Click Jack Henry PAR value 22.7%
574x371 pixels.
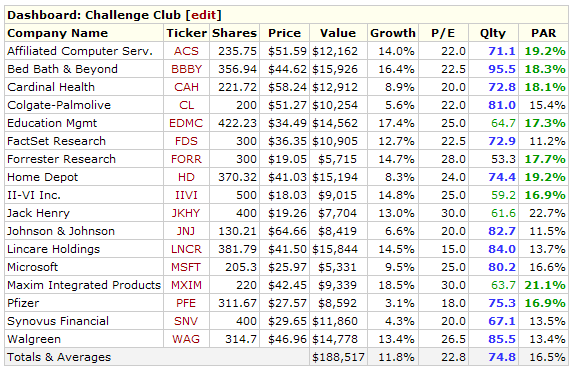(547, 213)
